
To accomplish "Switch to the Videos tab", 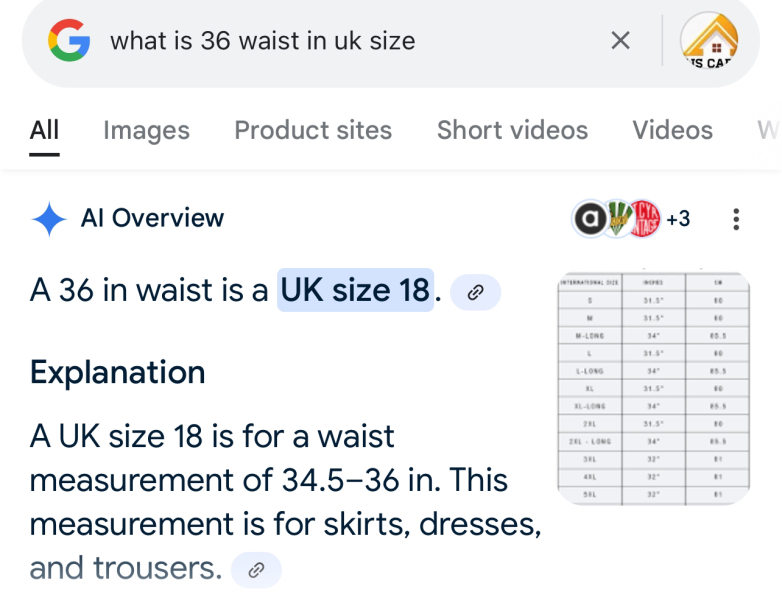I will point(672,131).
